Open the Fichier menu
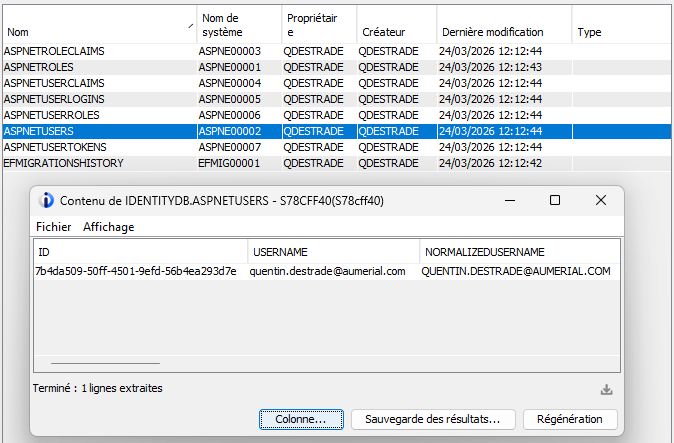Image resolution: width=674 pixels, height=443 pixels. pos(54,227)
